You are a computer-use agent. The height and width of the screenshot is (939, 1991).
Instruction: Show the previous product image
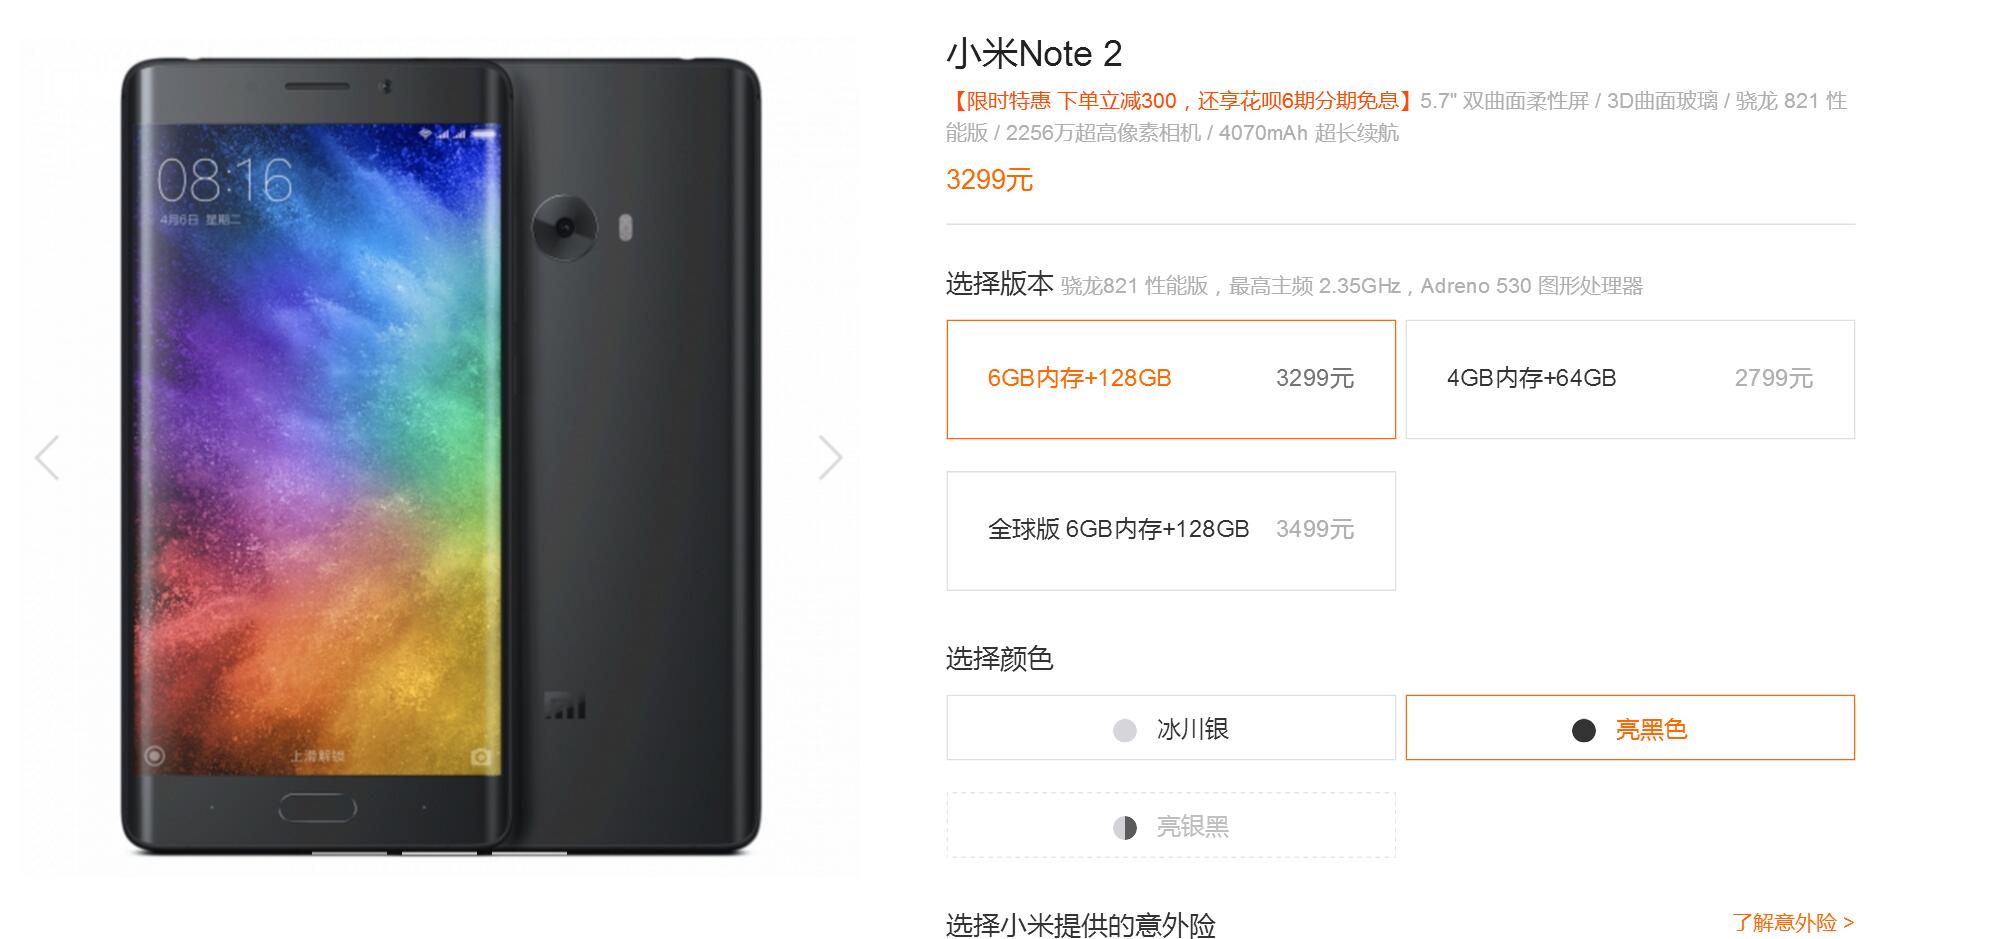[47, 458]
